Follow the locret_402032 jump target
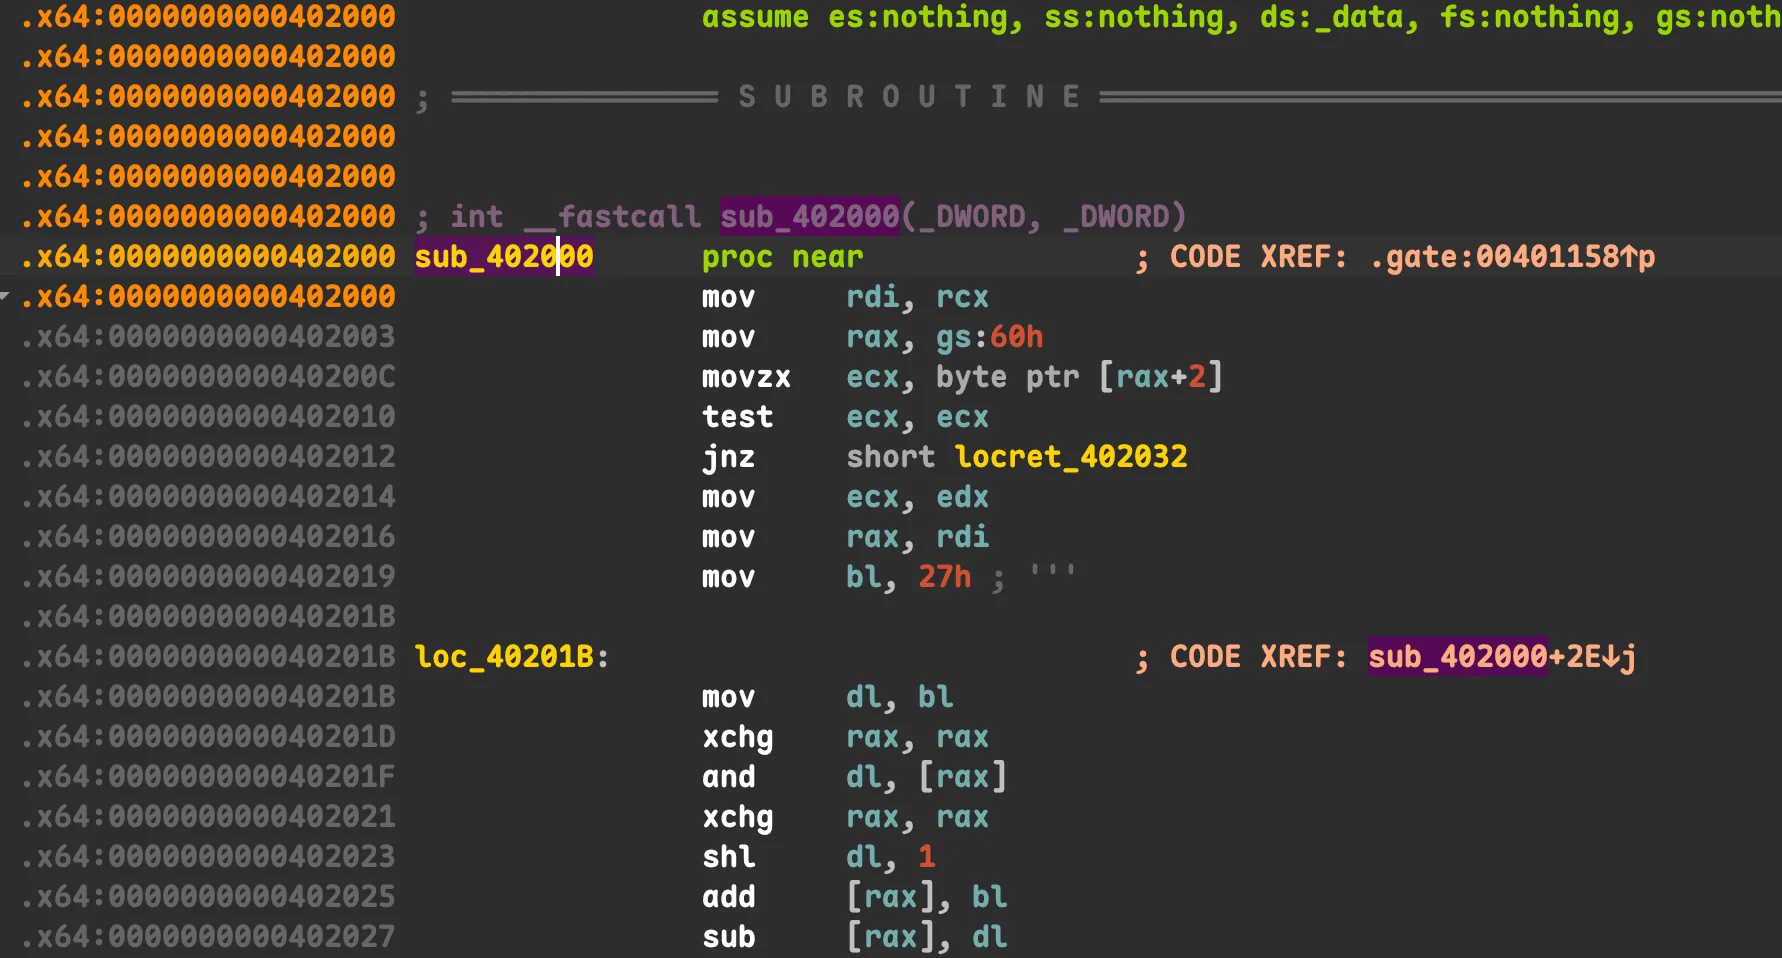This screenshot has height=958, width=1782. [x=1070, y=457]
